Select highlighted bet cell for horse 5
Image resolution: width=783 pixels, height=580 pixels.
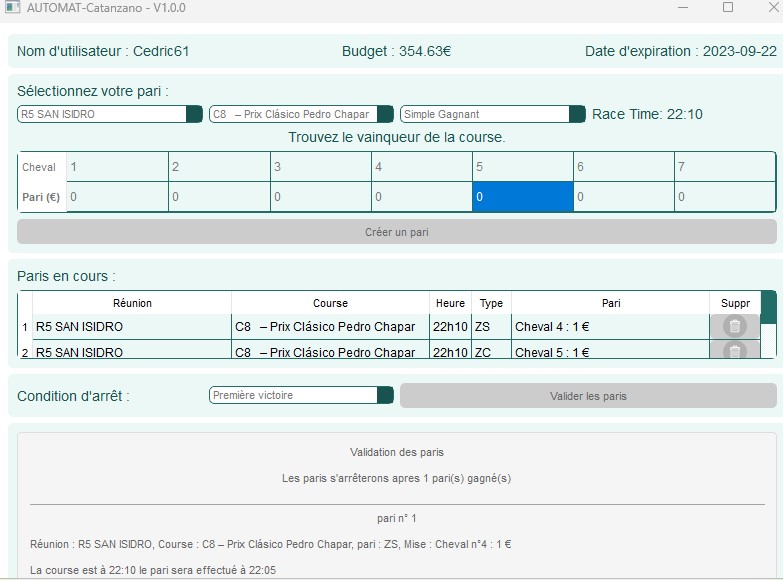523,197
